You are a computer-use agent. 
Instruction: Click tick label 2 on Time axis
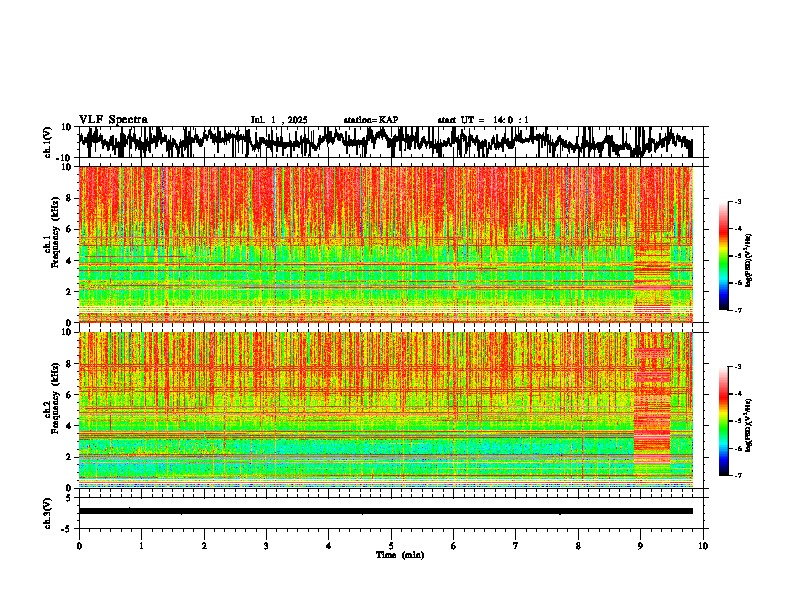(204, 546)
